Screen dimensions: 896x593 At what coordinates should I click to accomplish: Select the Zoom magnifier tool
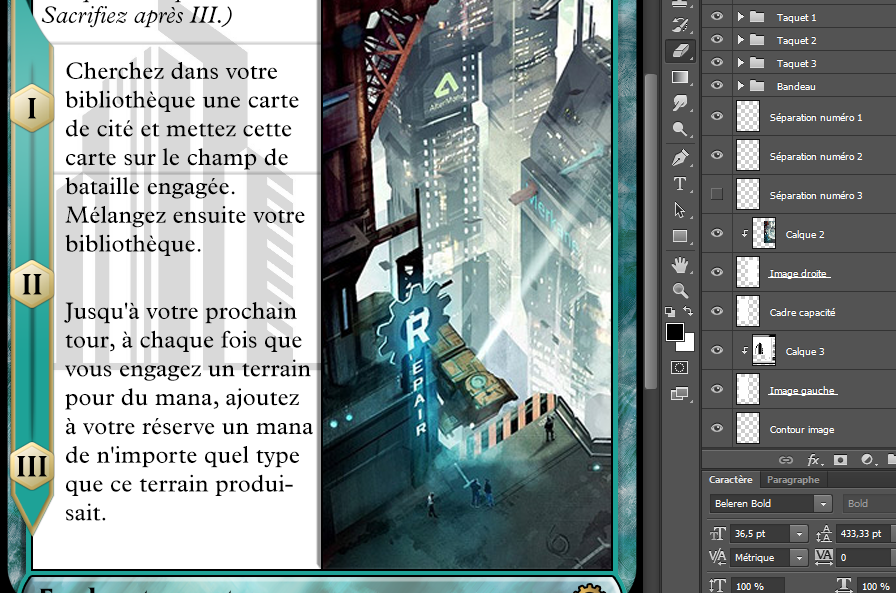(680, 291)
